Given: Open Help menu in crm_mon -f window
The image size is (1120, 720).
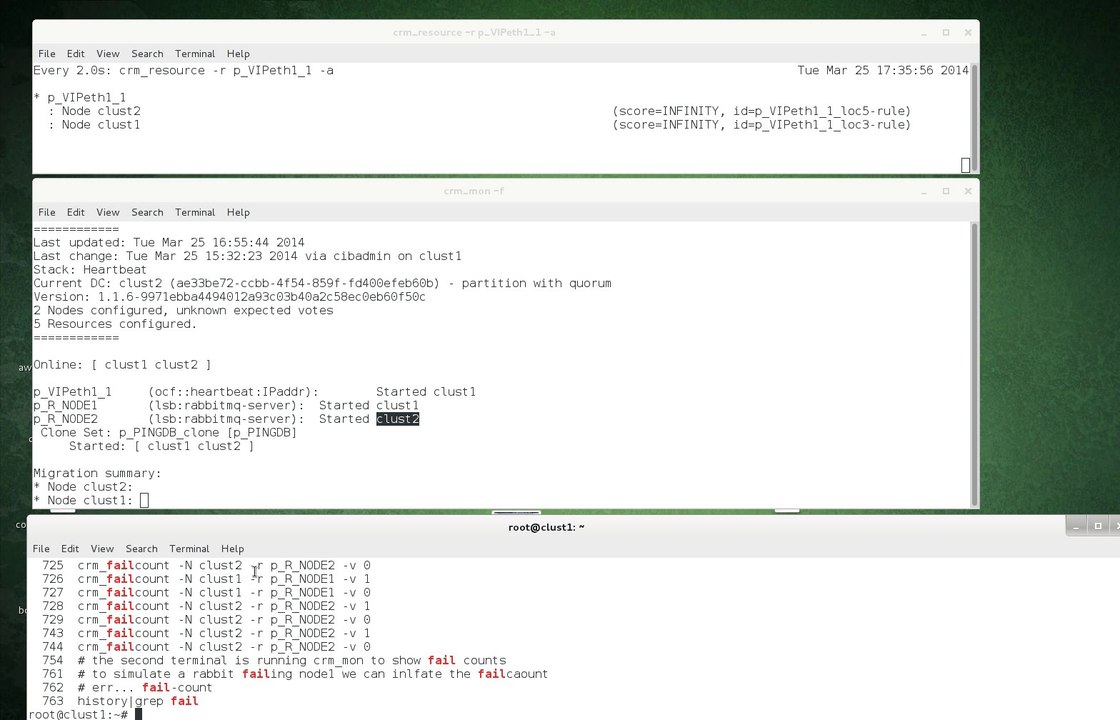Looking at the screenshot, I should click(x=238, y=212).
